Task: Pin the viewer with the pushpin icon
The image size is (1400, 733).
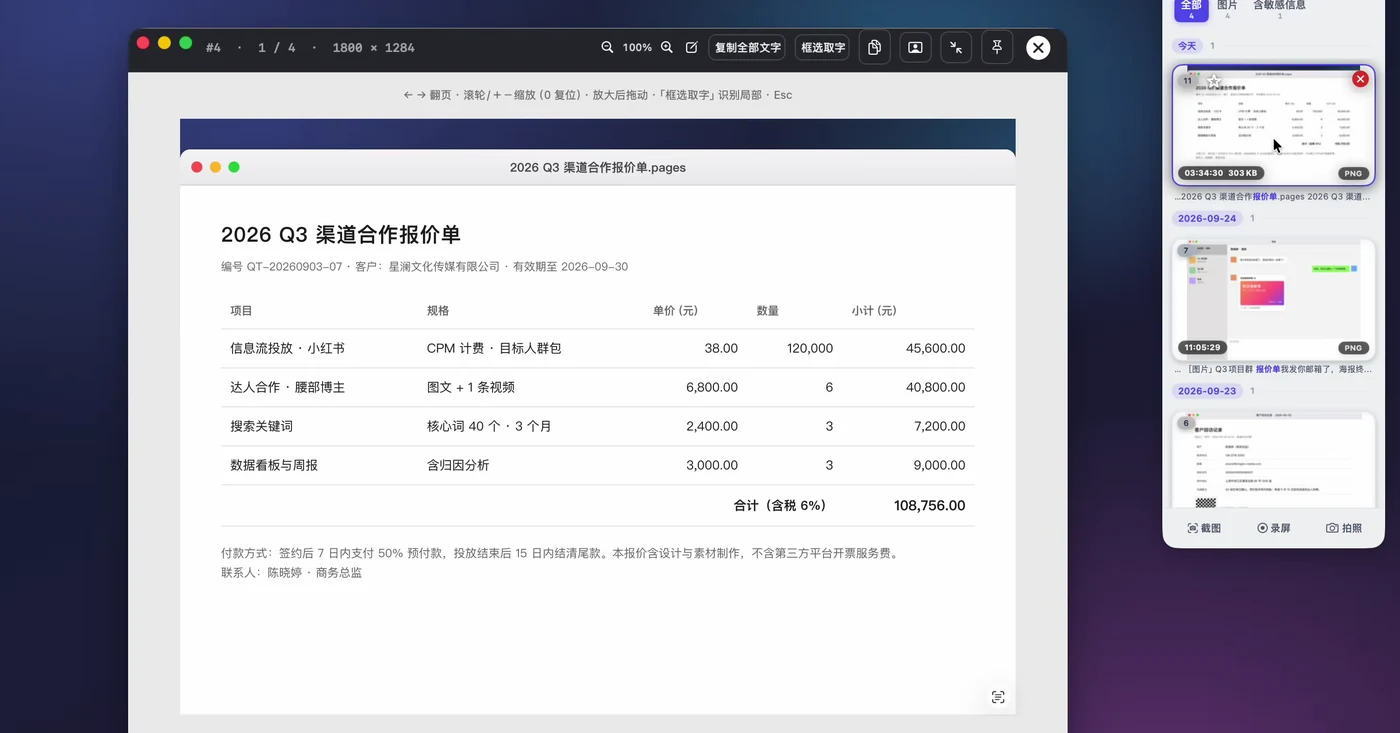Action: pyautogui.click(x=997, y=47)
